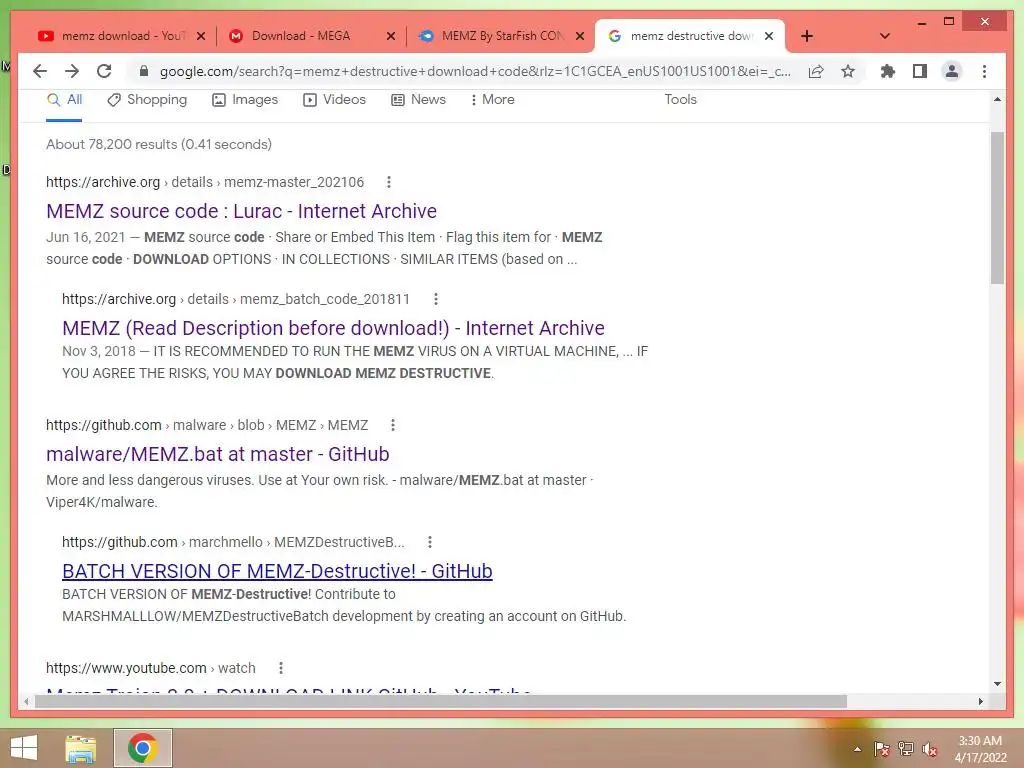Open the Windows Start button
The width and height of the screenshot is (1024, 768).
[24, 748]
